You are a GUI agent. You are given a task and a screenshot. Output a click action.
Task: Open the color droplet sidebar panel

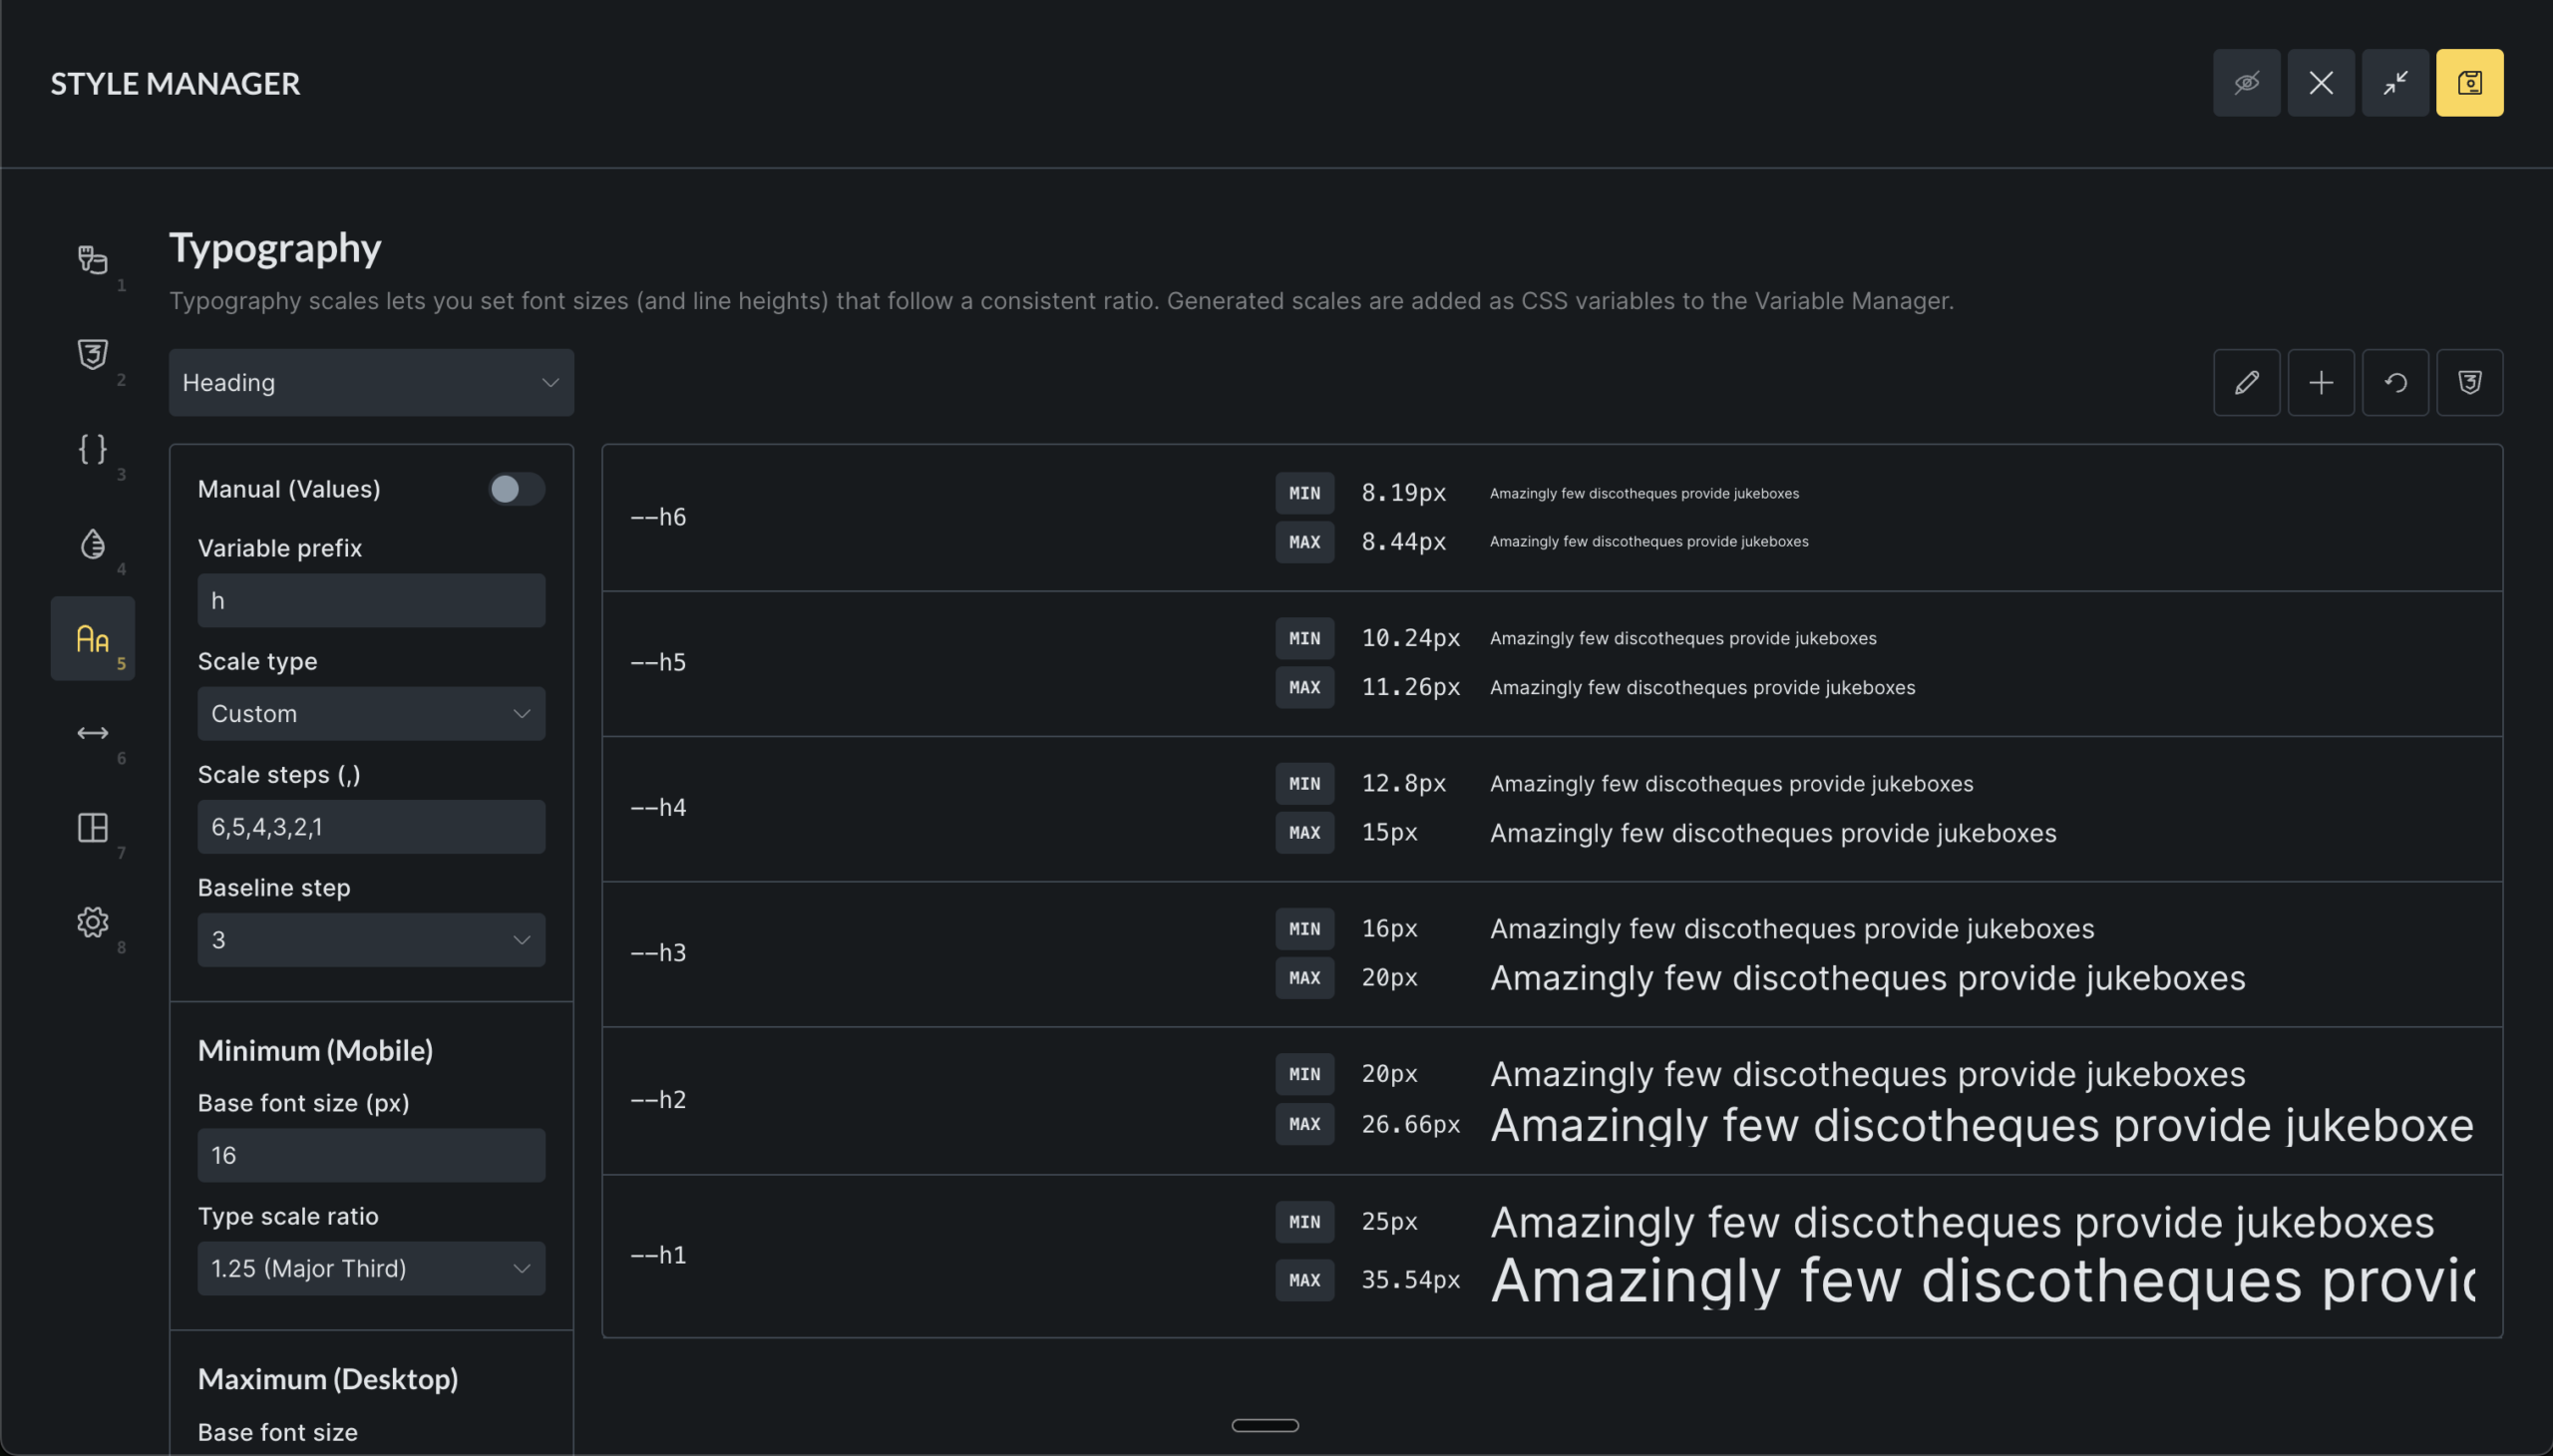pyautogui.click(x=92, y=544)
